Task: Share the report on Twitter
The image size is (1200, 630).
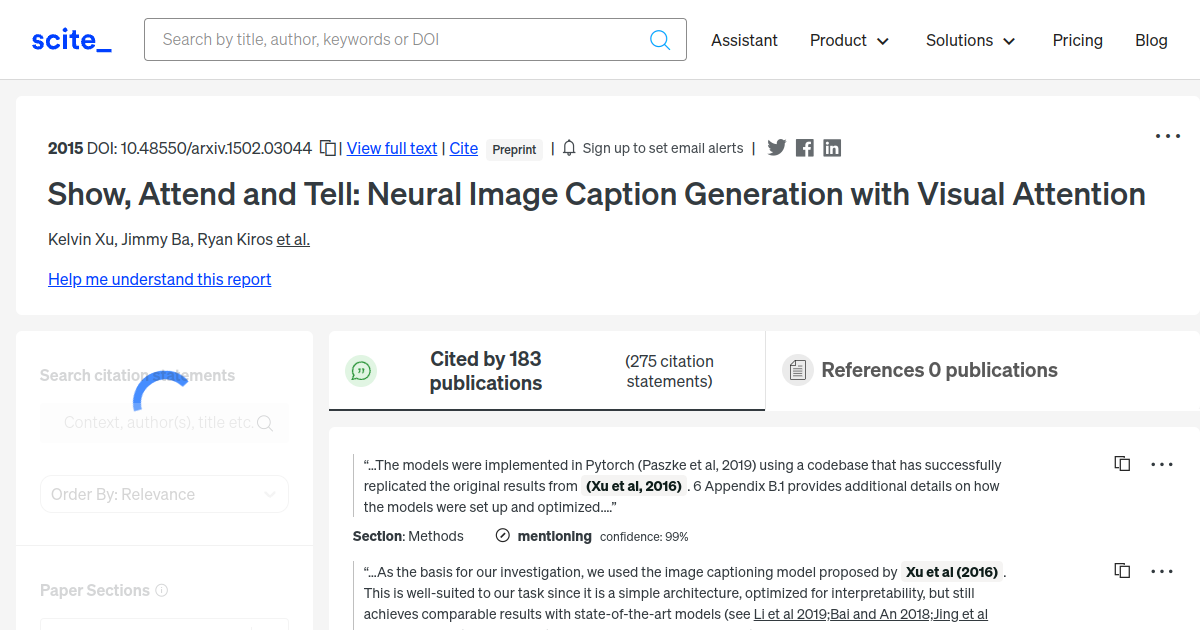Action: pyautogui.click(x=776, y=147)
